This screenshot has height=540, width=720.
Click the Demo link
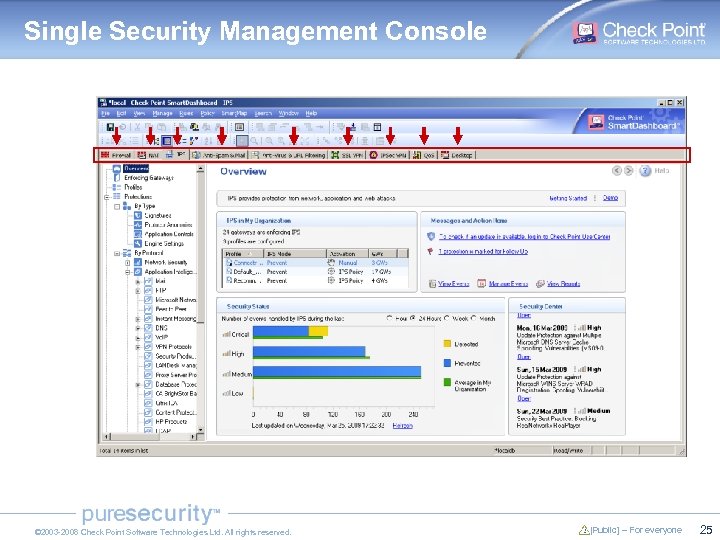610,198
